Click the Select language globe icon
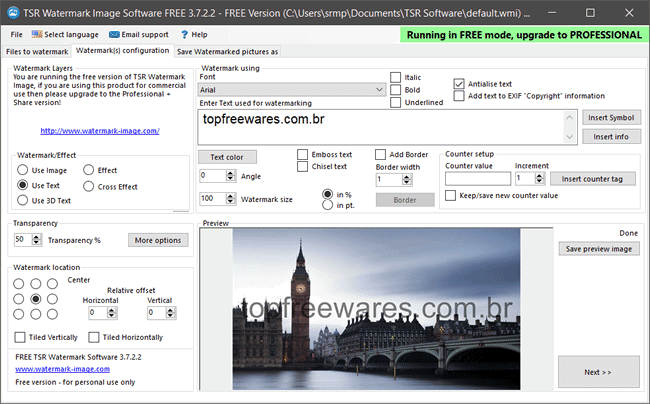The image size is (650, 404). pyautogui.click(x=36, y=34)
